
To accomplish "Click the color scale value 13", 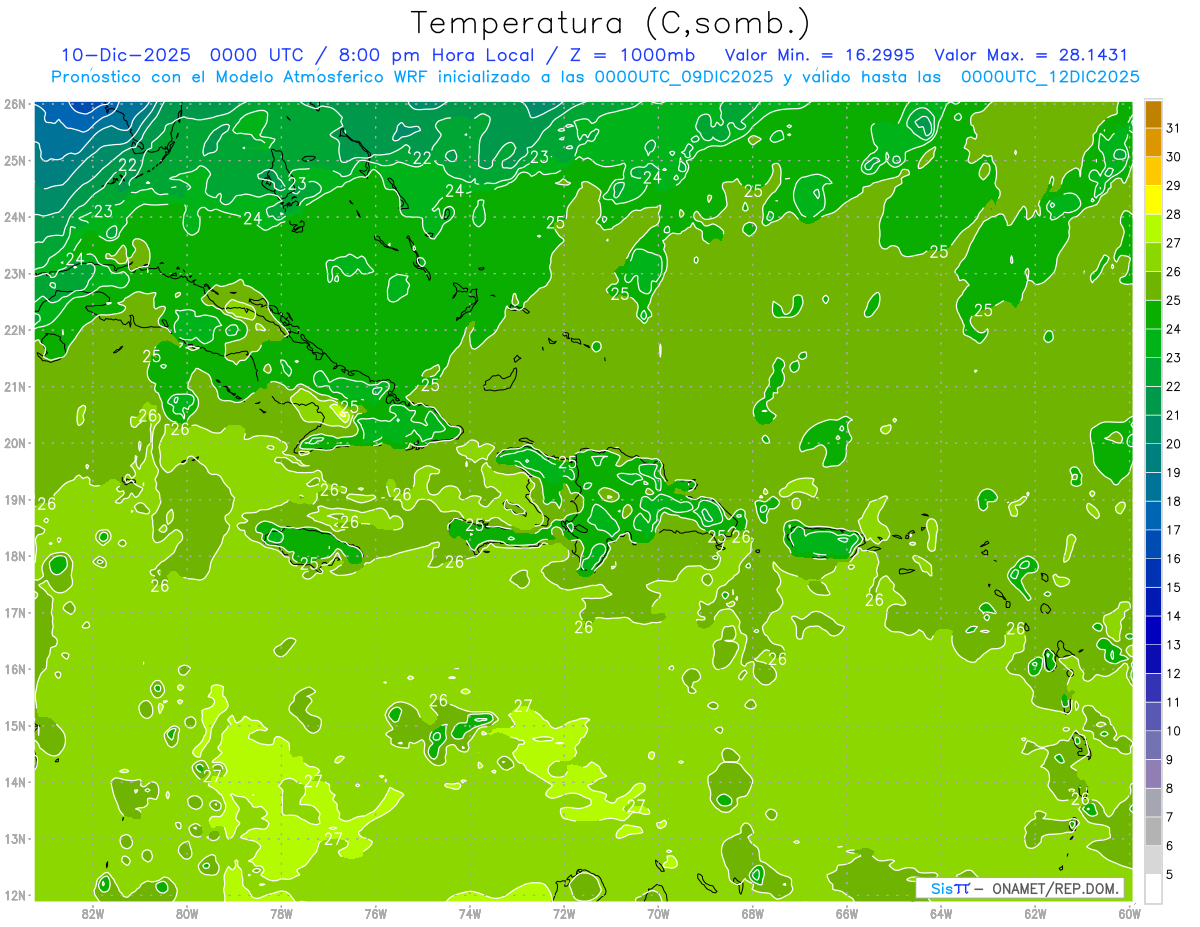I will pos(1174,645).
